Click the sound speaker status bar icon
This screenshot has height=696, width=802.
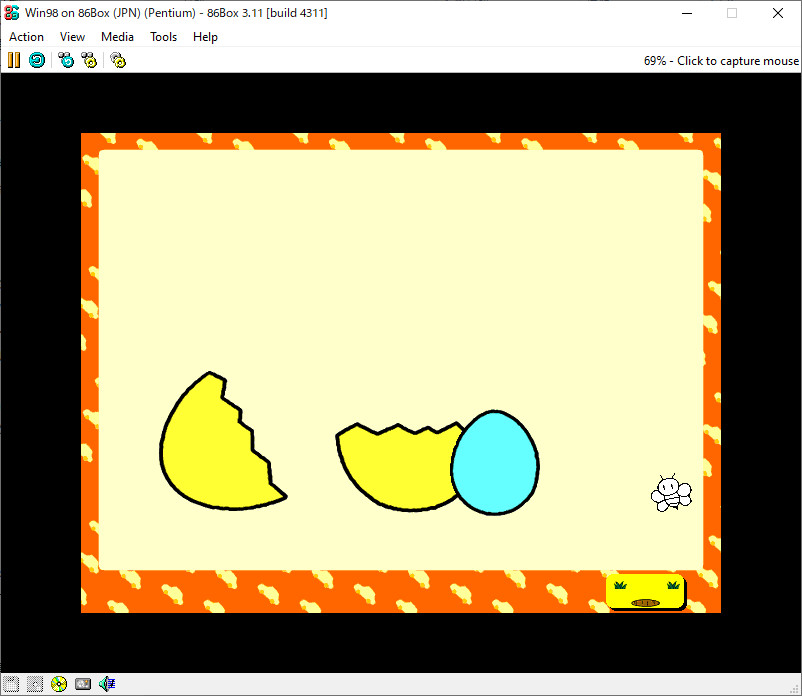click(x=107, y=684)
